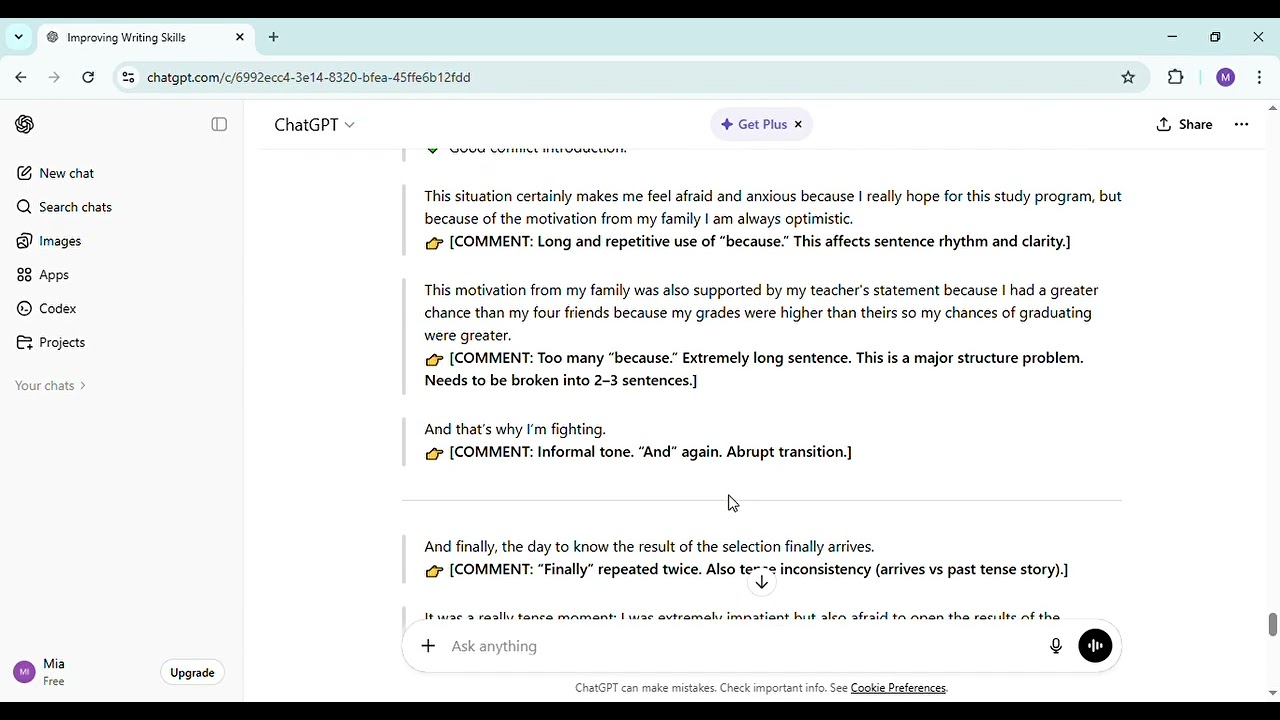Open the Chrome profile avatar M
The image size is (1280, 720).
click(x=1226, y=77)
